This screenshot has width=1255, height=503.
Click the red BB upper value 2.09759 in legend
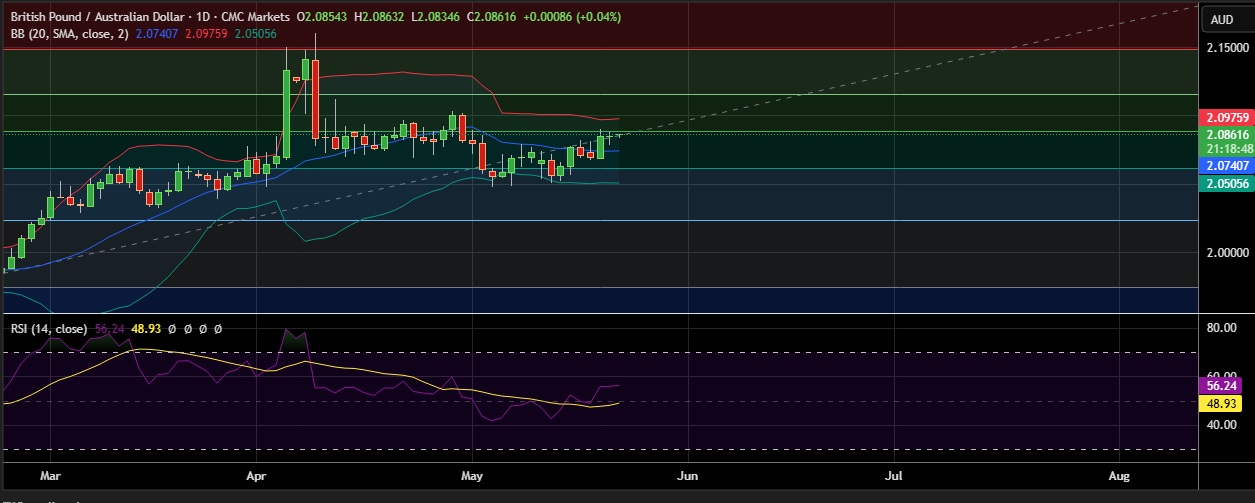(x=205, y=35)
